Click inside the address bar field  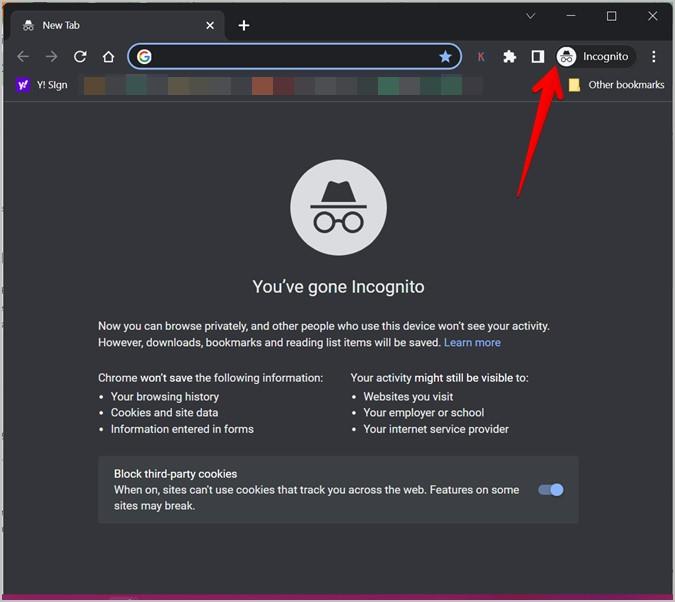294,56
